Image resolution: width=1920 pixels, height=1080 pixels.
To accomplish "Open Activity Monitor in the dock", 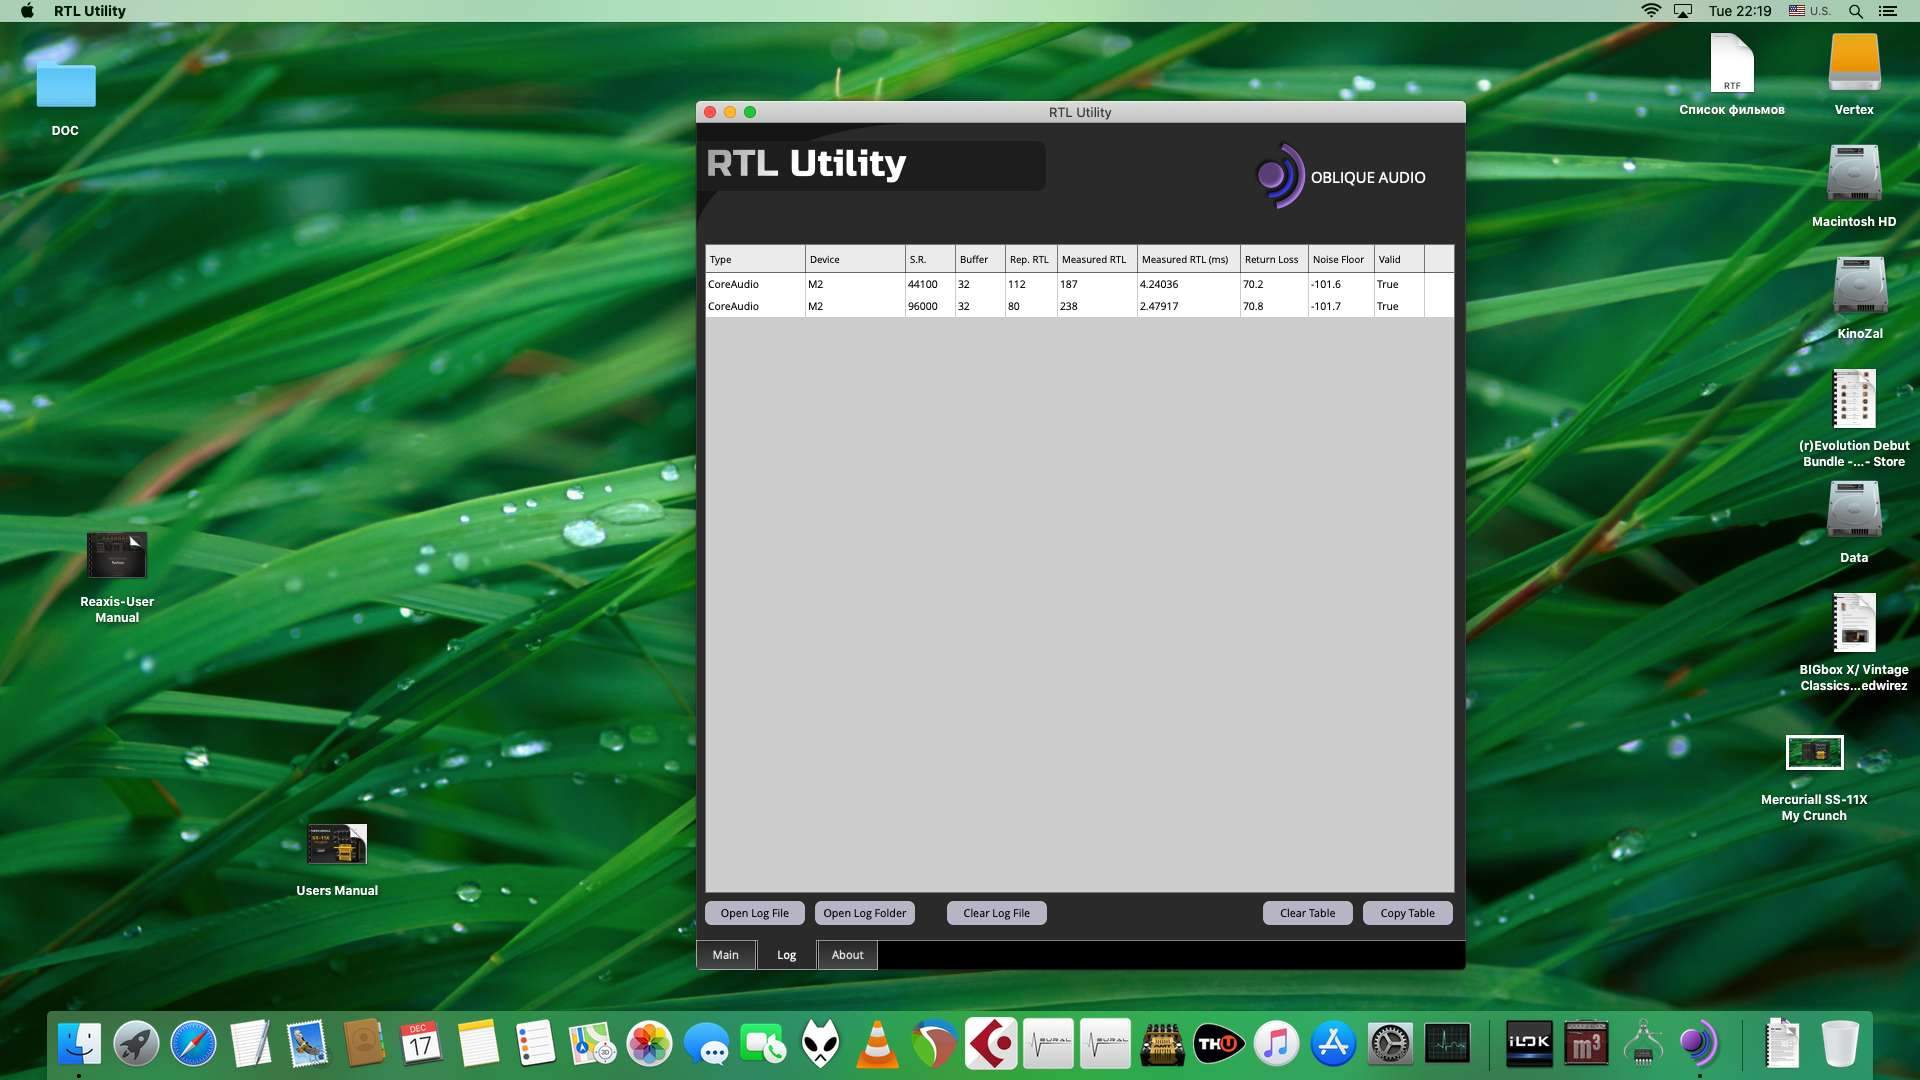I will coord(1447,1045).
